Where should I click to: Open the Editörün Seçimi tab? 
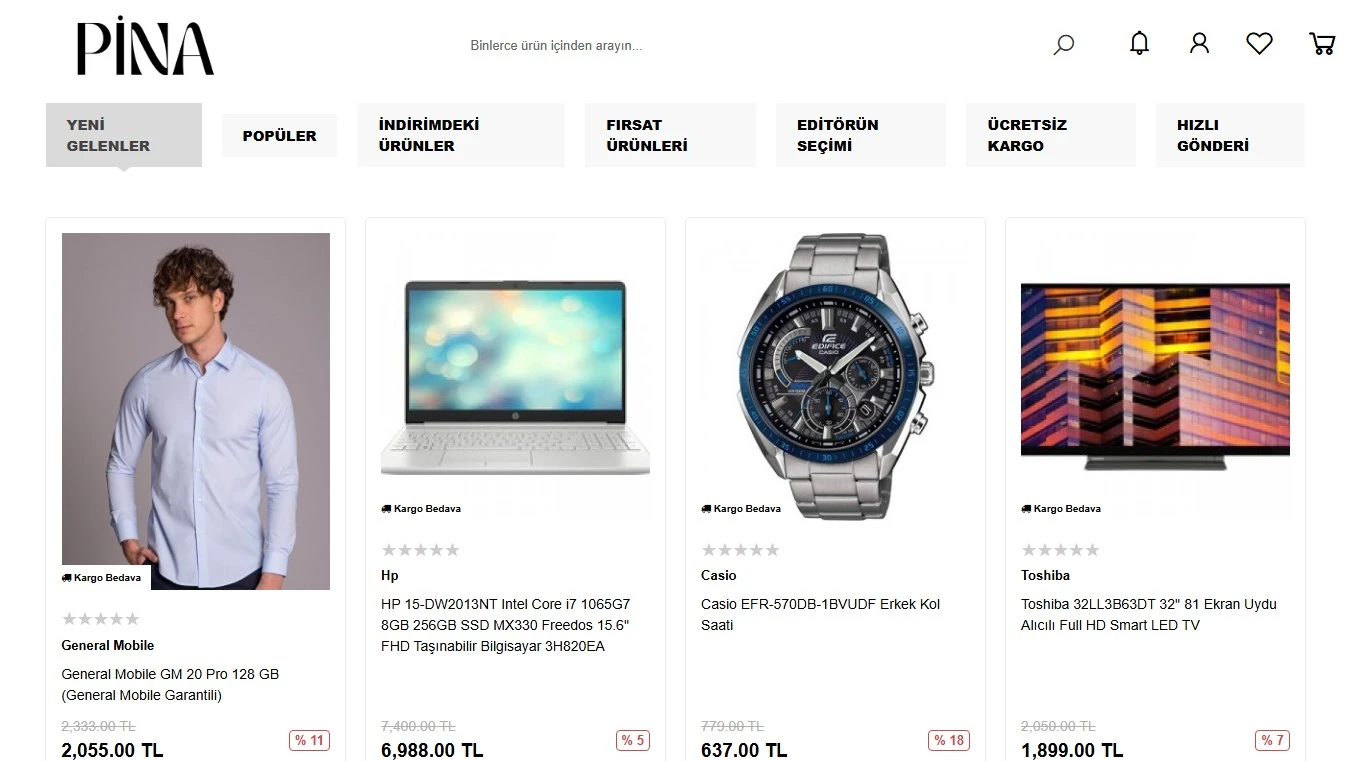pyautogui.click(x=860, y=135)
